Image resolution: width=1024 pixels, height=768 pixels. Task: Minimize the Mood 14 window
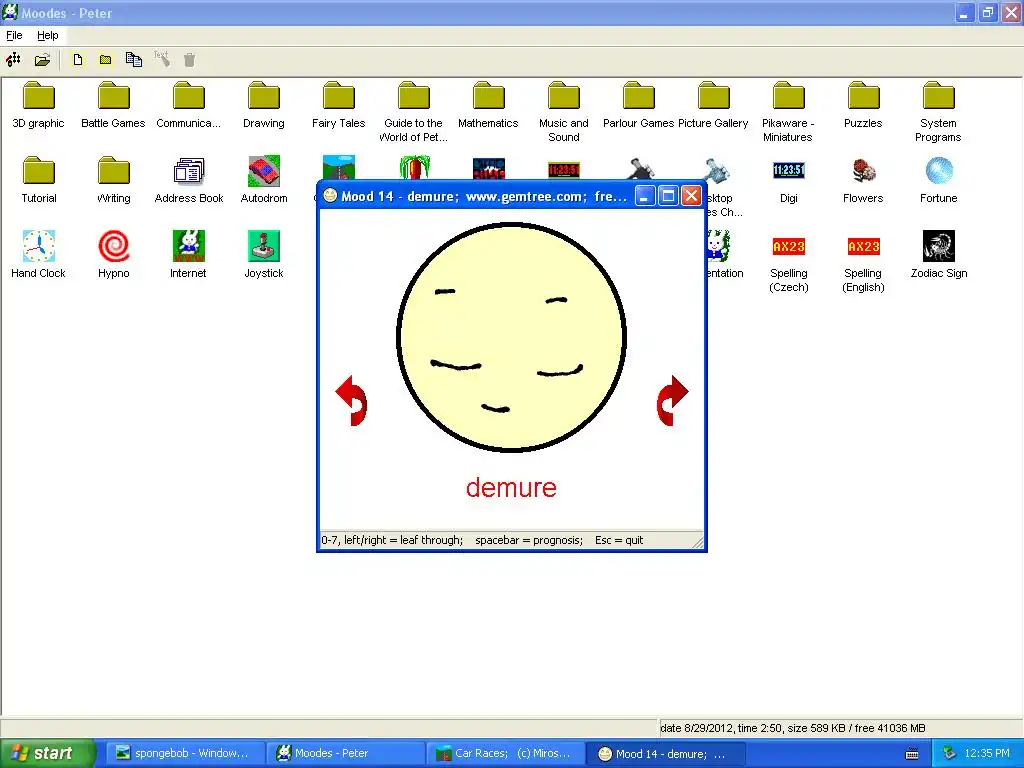[x=645, y=195]
